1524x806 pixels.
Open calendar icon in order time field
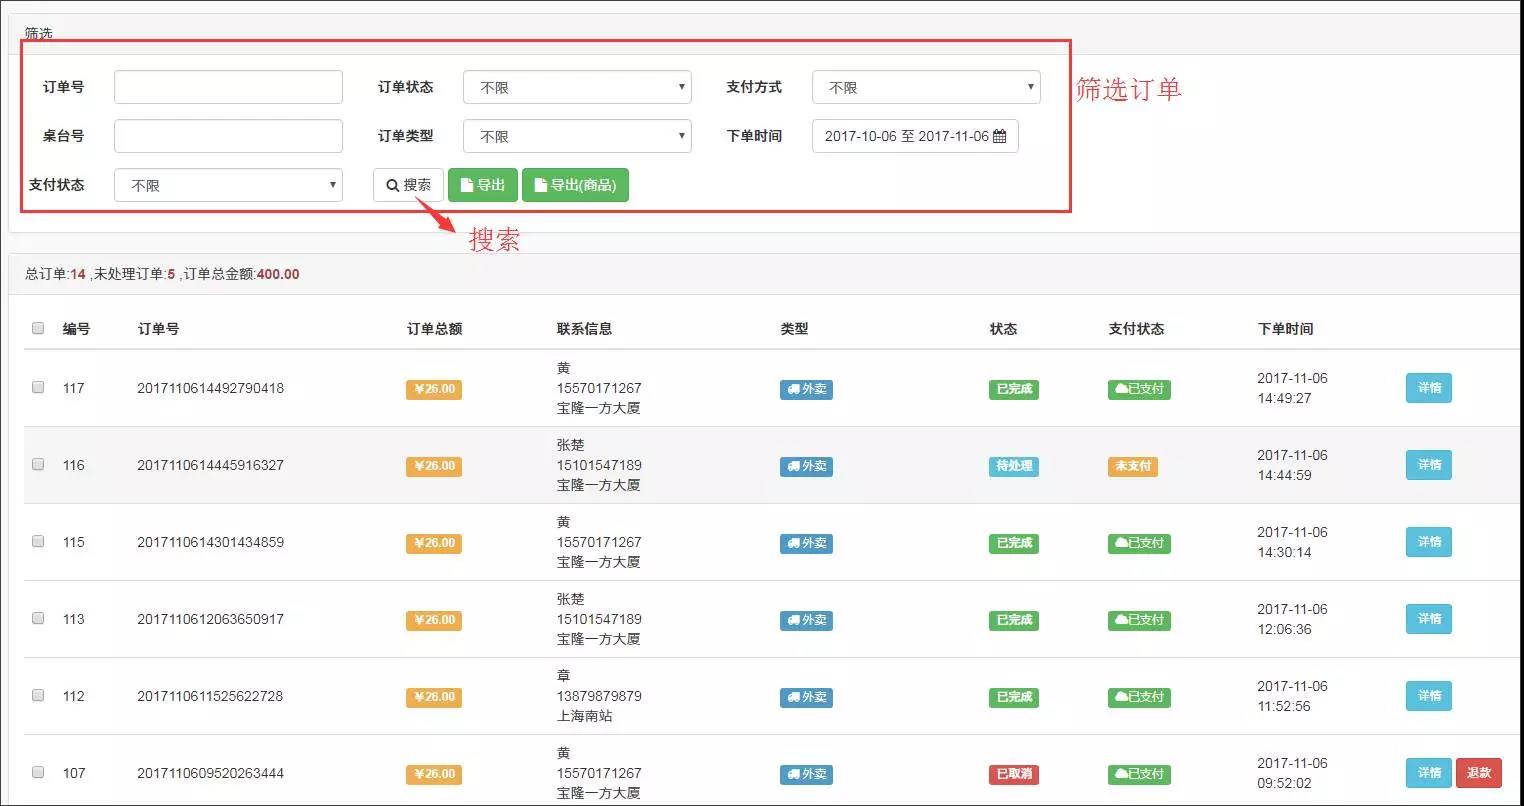pos(999,136)
